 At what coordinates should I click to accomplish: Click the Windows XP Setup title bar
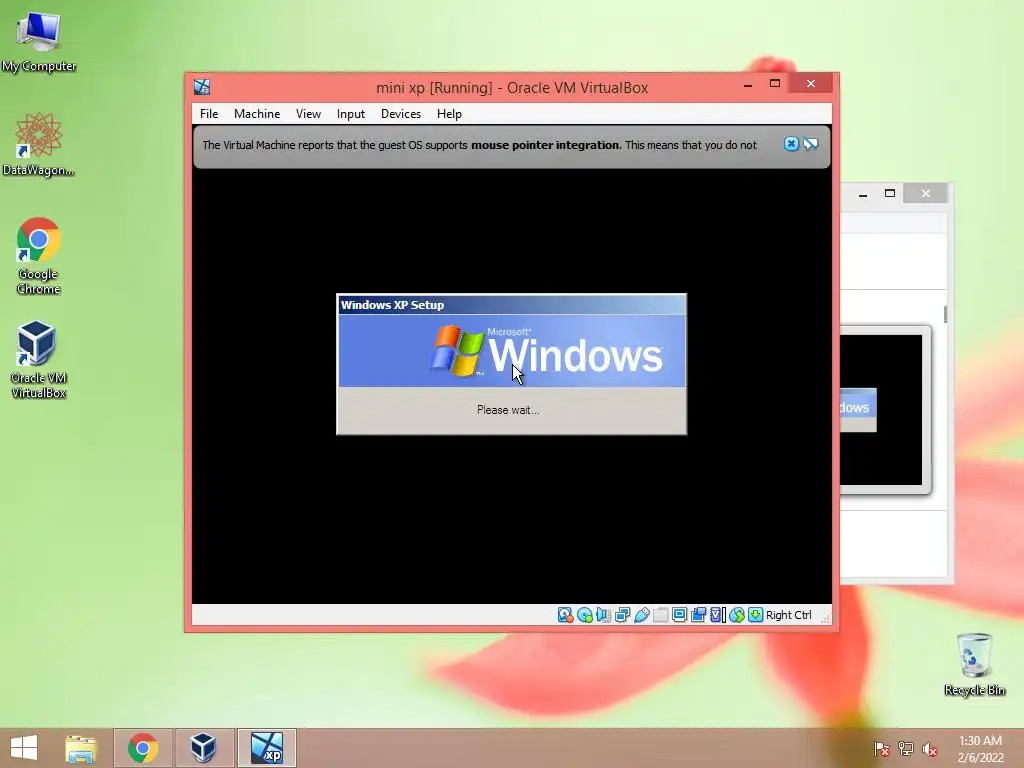point(511,305)
